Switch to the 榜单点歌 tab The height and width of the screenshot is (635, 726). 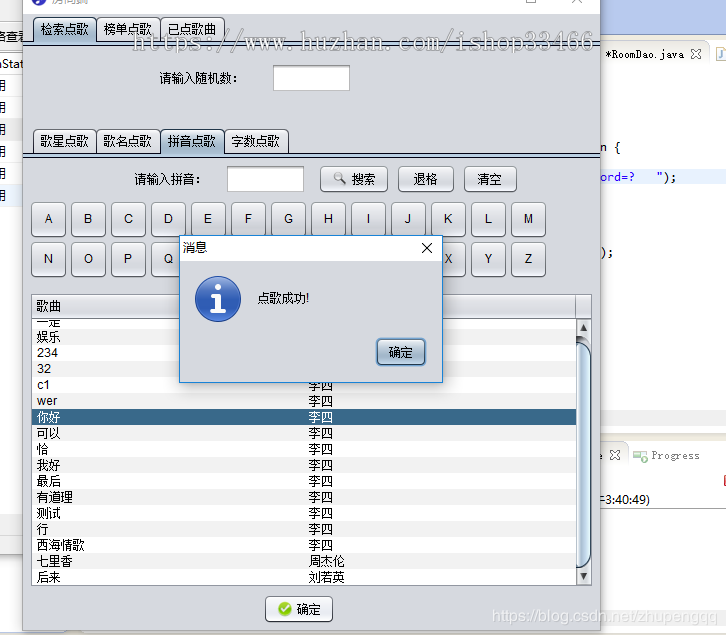(x=128, y=30)
